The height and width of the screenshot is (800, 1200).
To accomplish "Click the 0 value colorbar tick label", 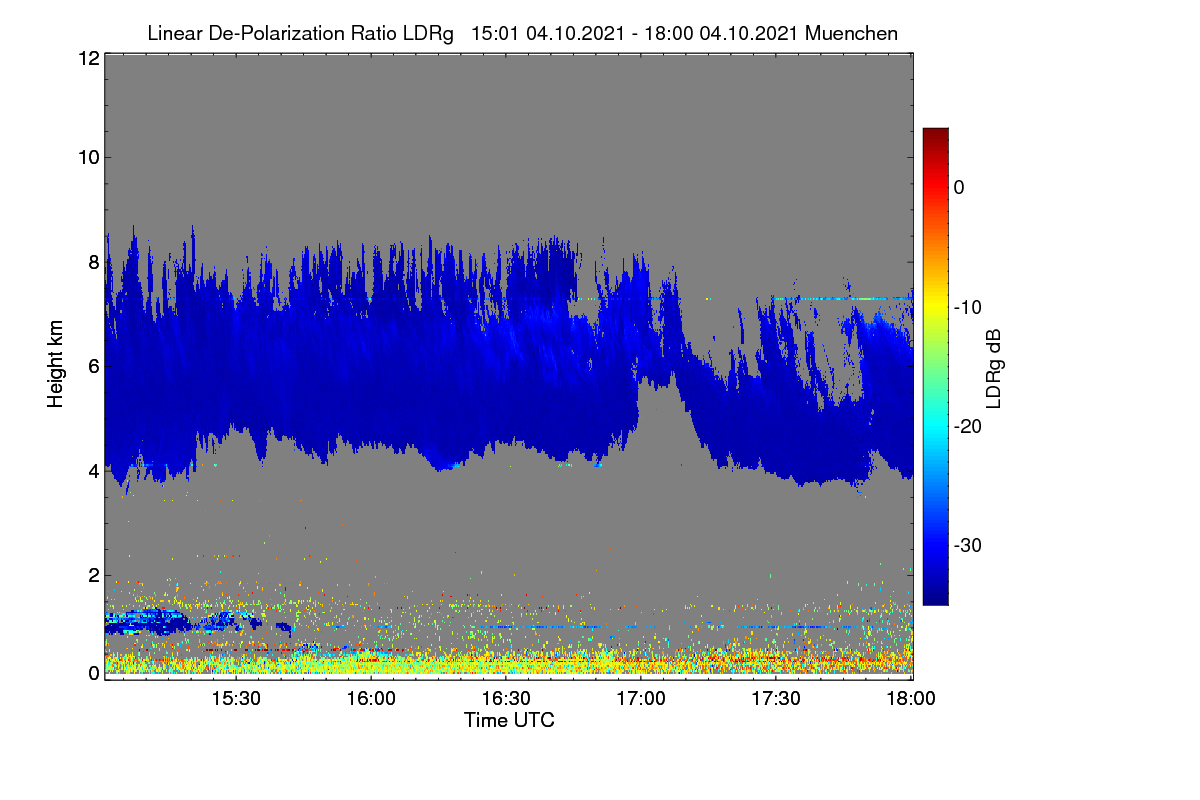I will pyautogui.click(x=959, y=188).
